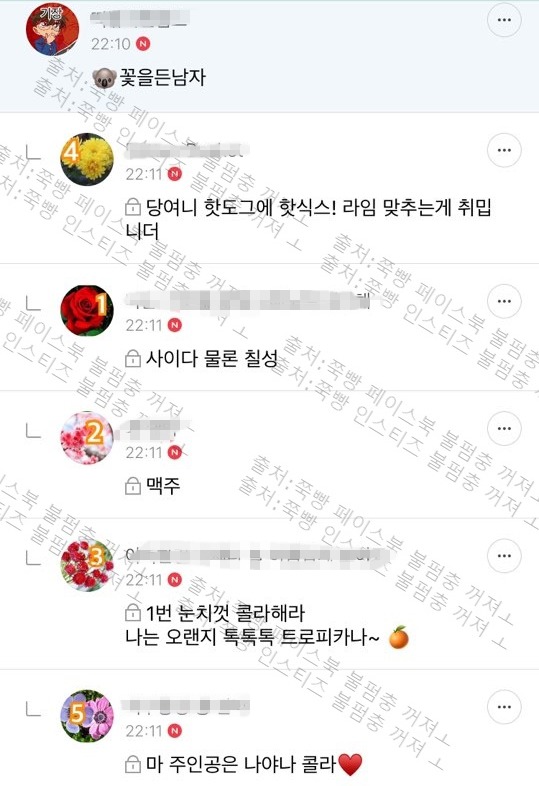Screen dimensions: 539x786
Task: Click the new badge next to 22:10
Action: (x=143, y=44)
